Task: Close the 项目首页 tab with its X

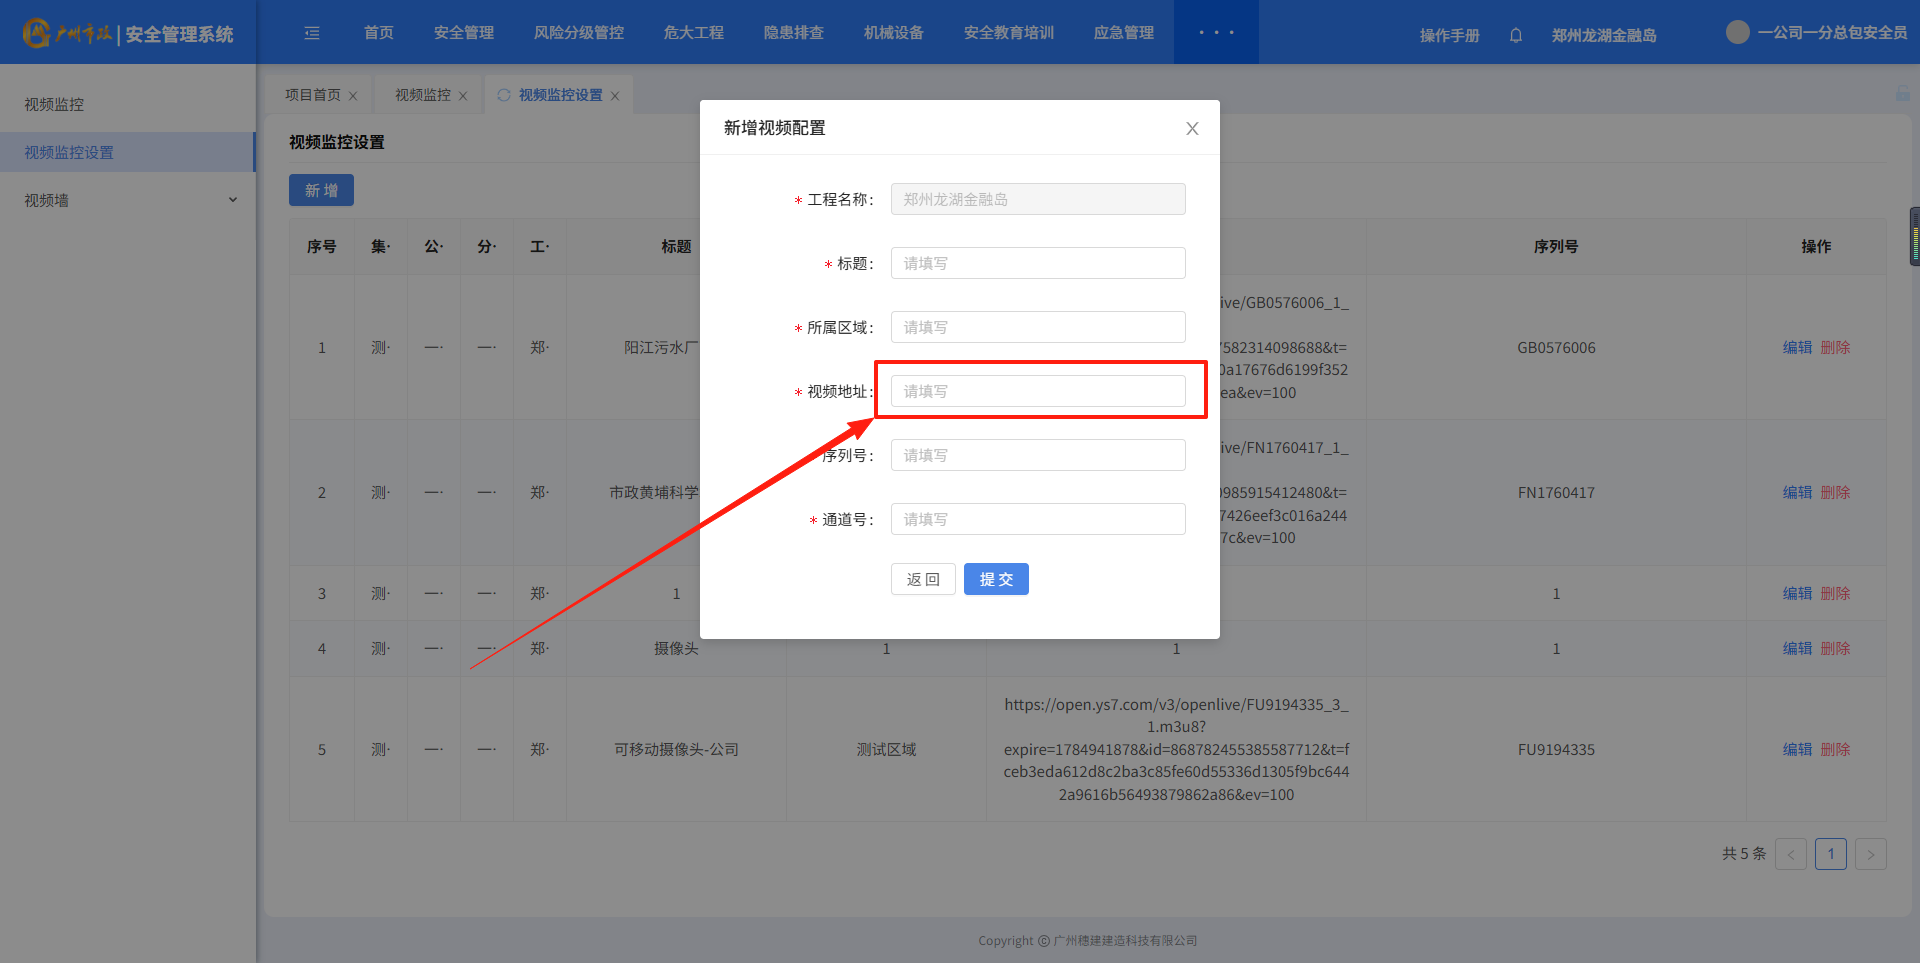Action: click(353, 96)
